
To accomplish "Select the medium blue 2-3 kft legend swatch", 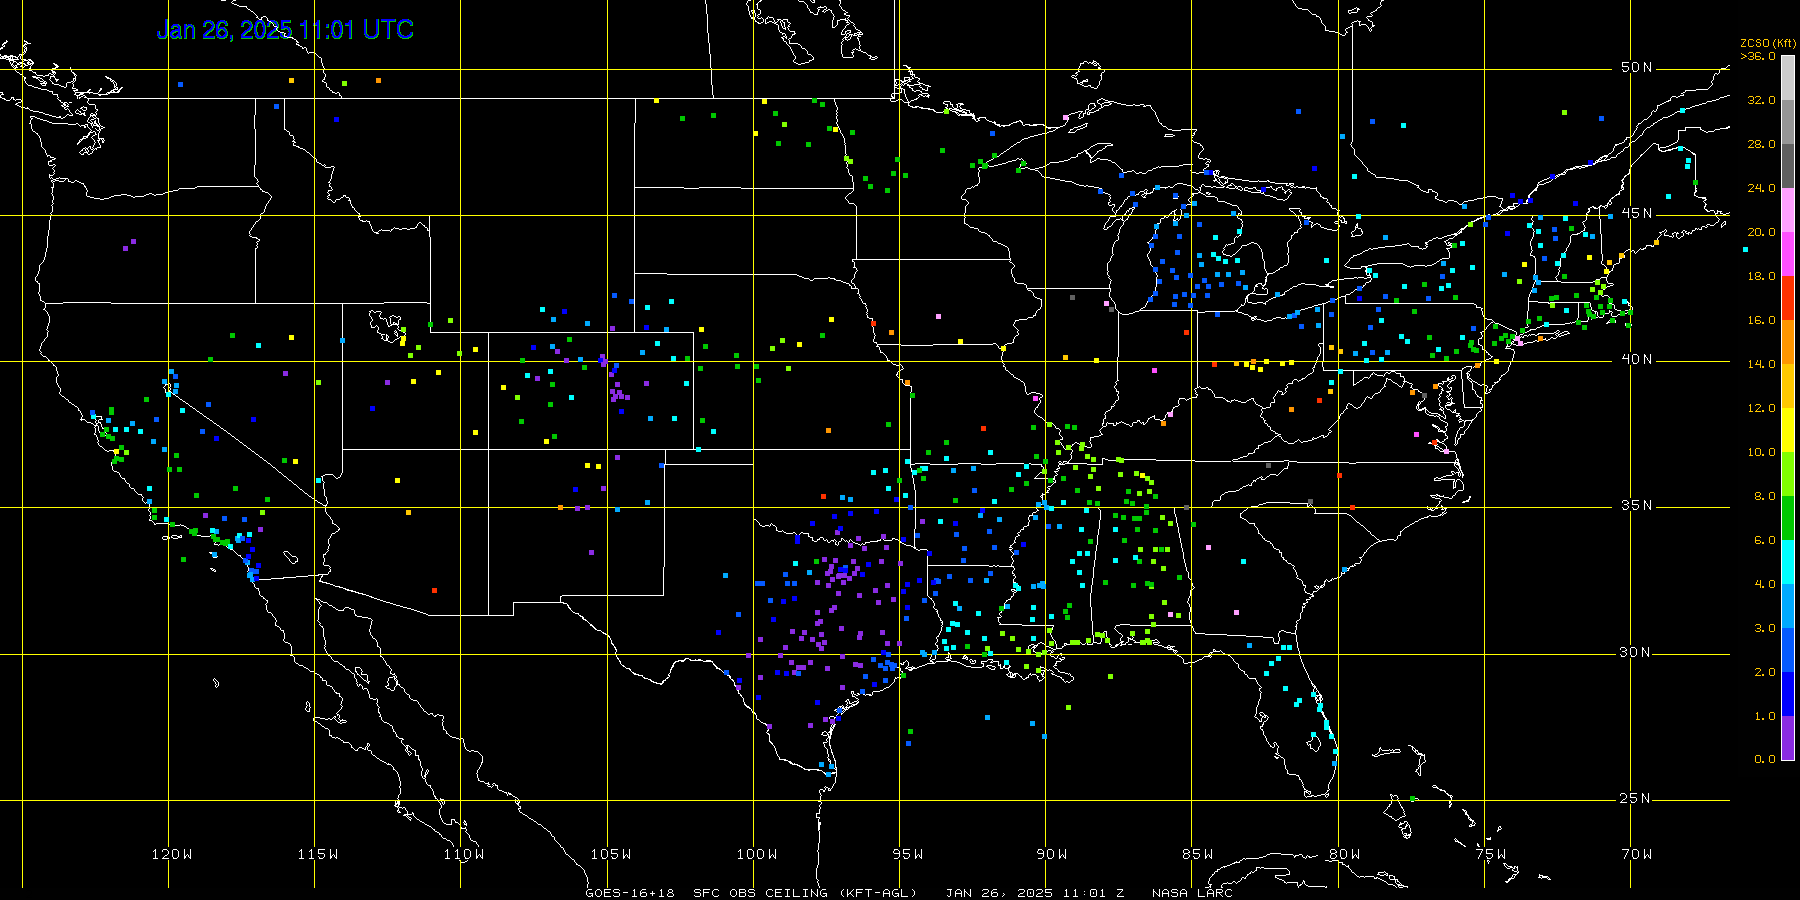I will pyautogui.click(x=1788, y=650).
